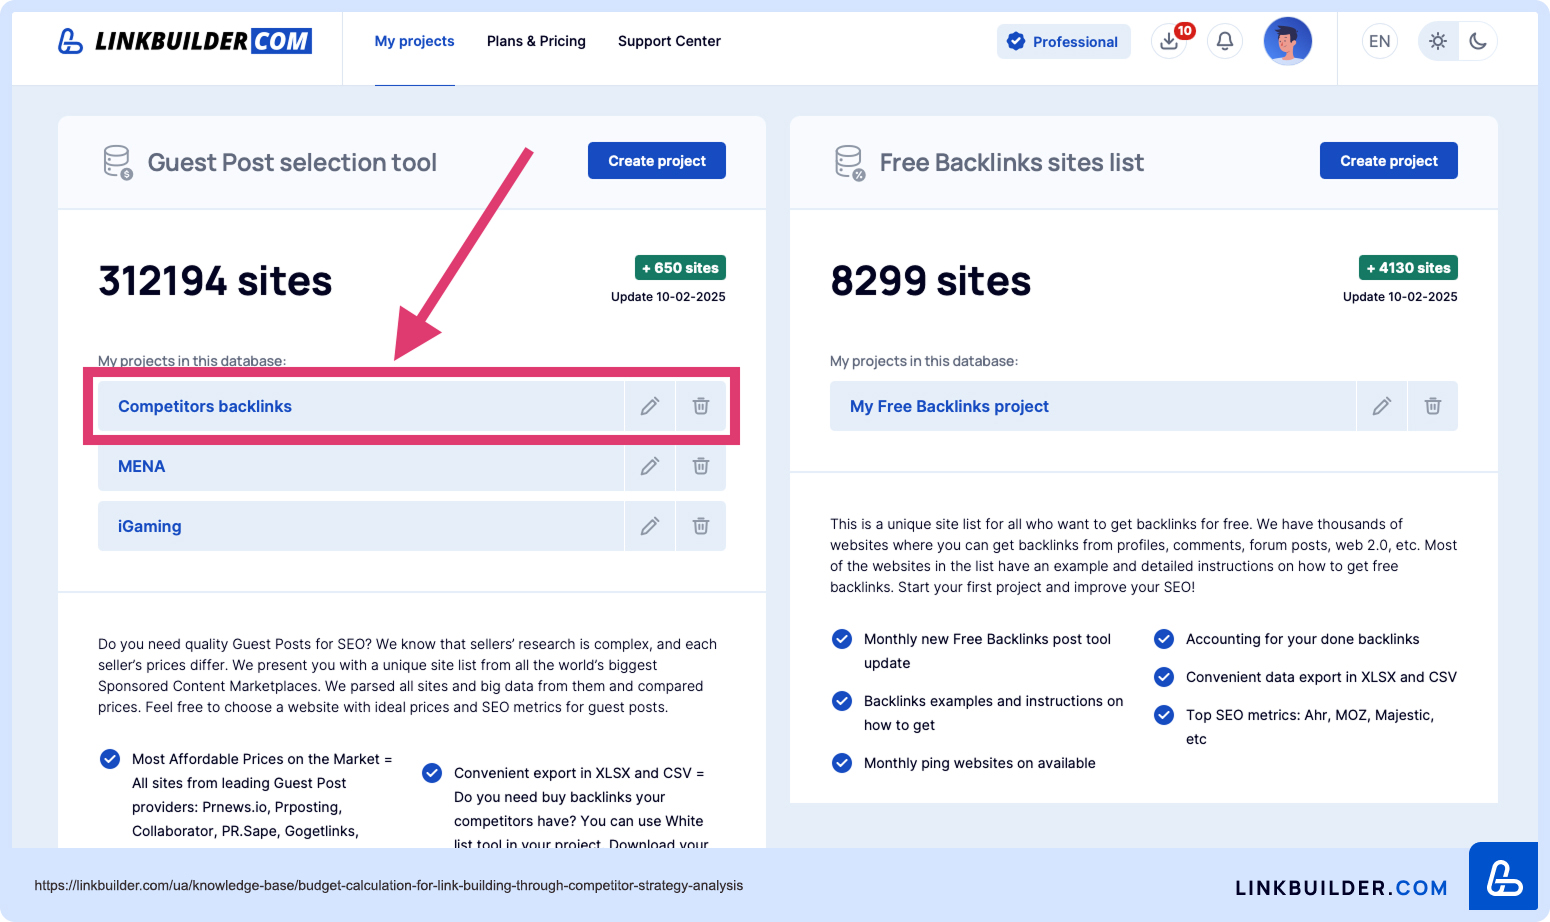Screen dimensions: 1550x922
Task: Click the Professional plan badge
Action: [x=1064, y=42]
